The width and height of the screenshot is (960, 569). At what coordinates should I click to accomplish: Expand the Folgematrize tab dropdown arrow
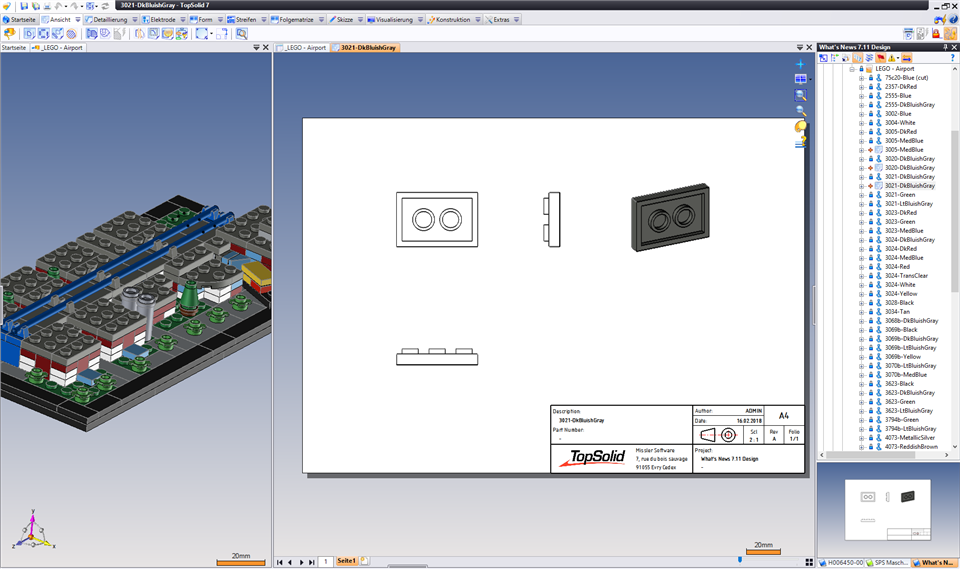click(x=321, y=20)
